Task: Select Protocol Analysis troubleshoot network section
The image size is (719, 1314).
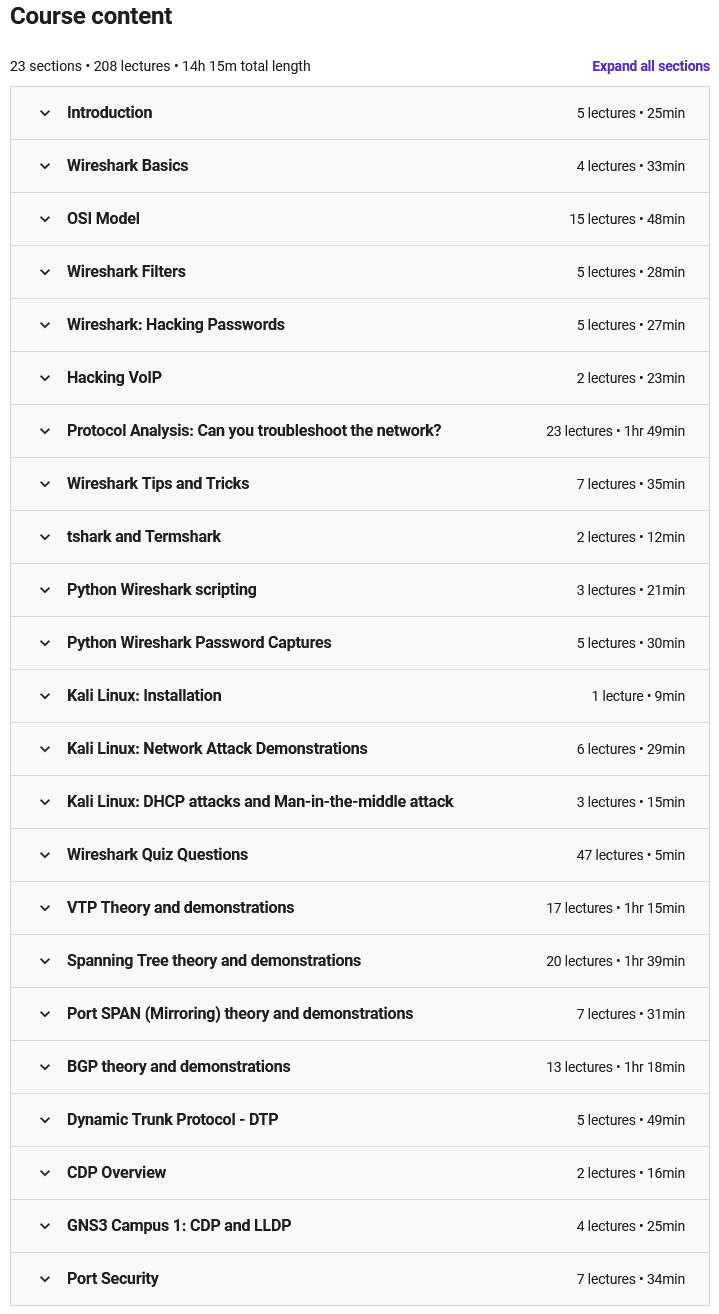Action: tap(254, 431)
